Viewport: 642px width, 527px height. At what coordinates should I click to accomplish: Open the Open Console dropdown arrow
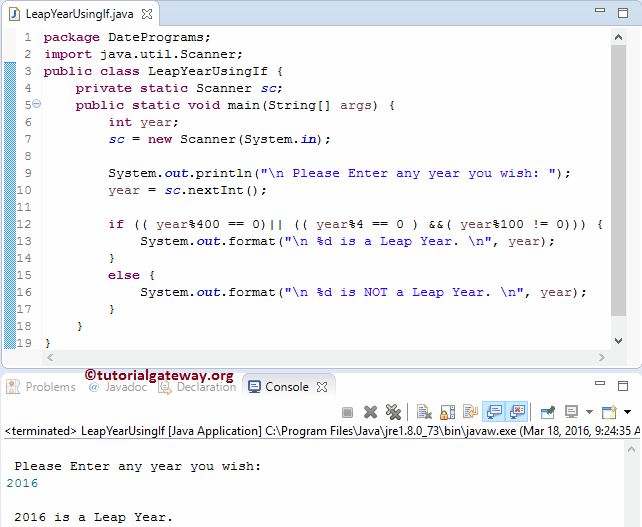(x=627, y=412)
